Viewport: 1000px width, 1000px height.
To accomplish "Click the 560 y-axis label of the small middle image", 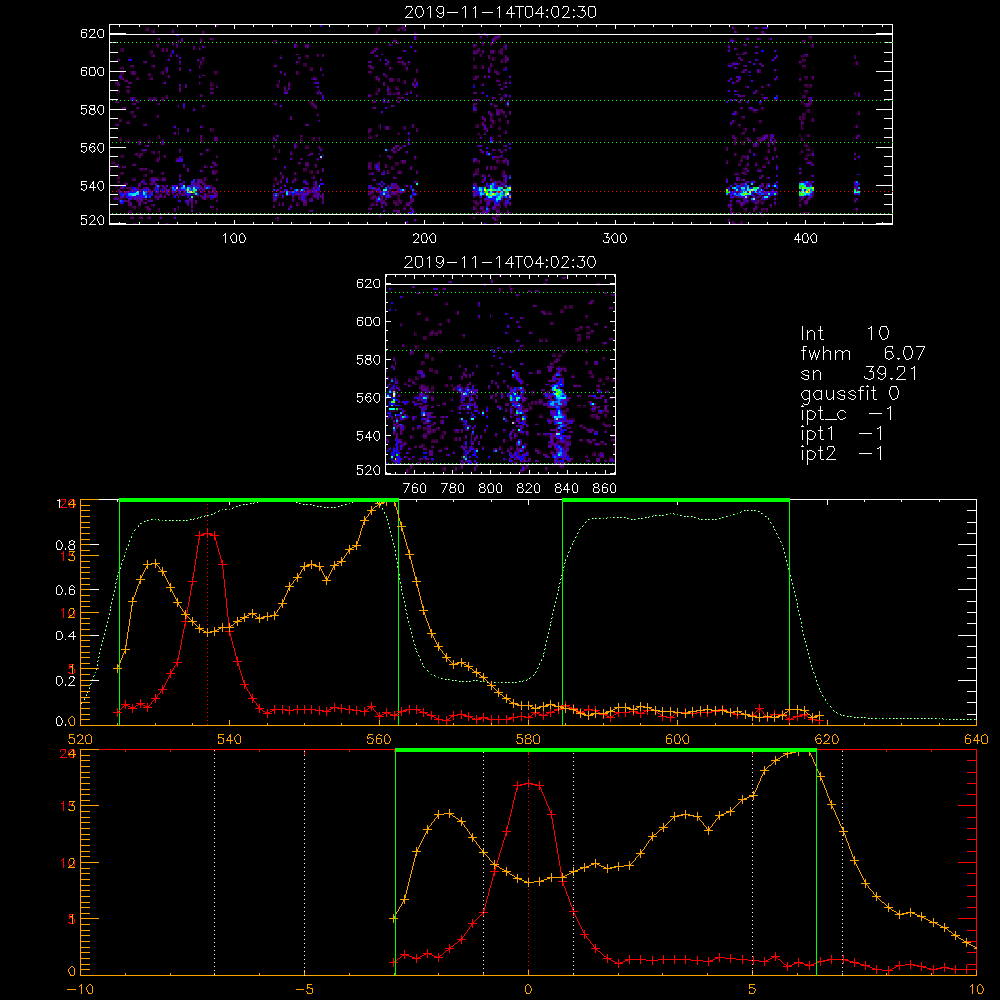I will [369, 398].
